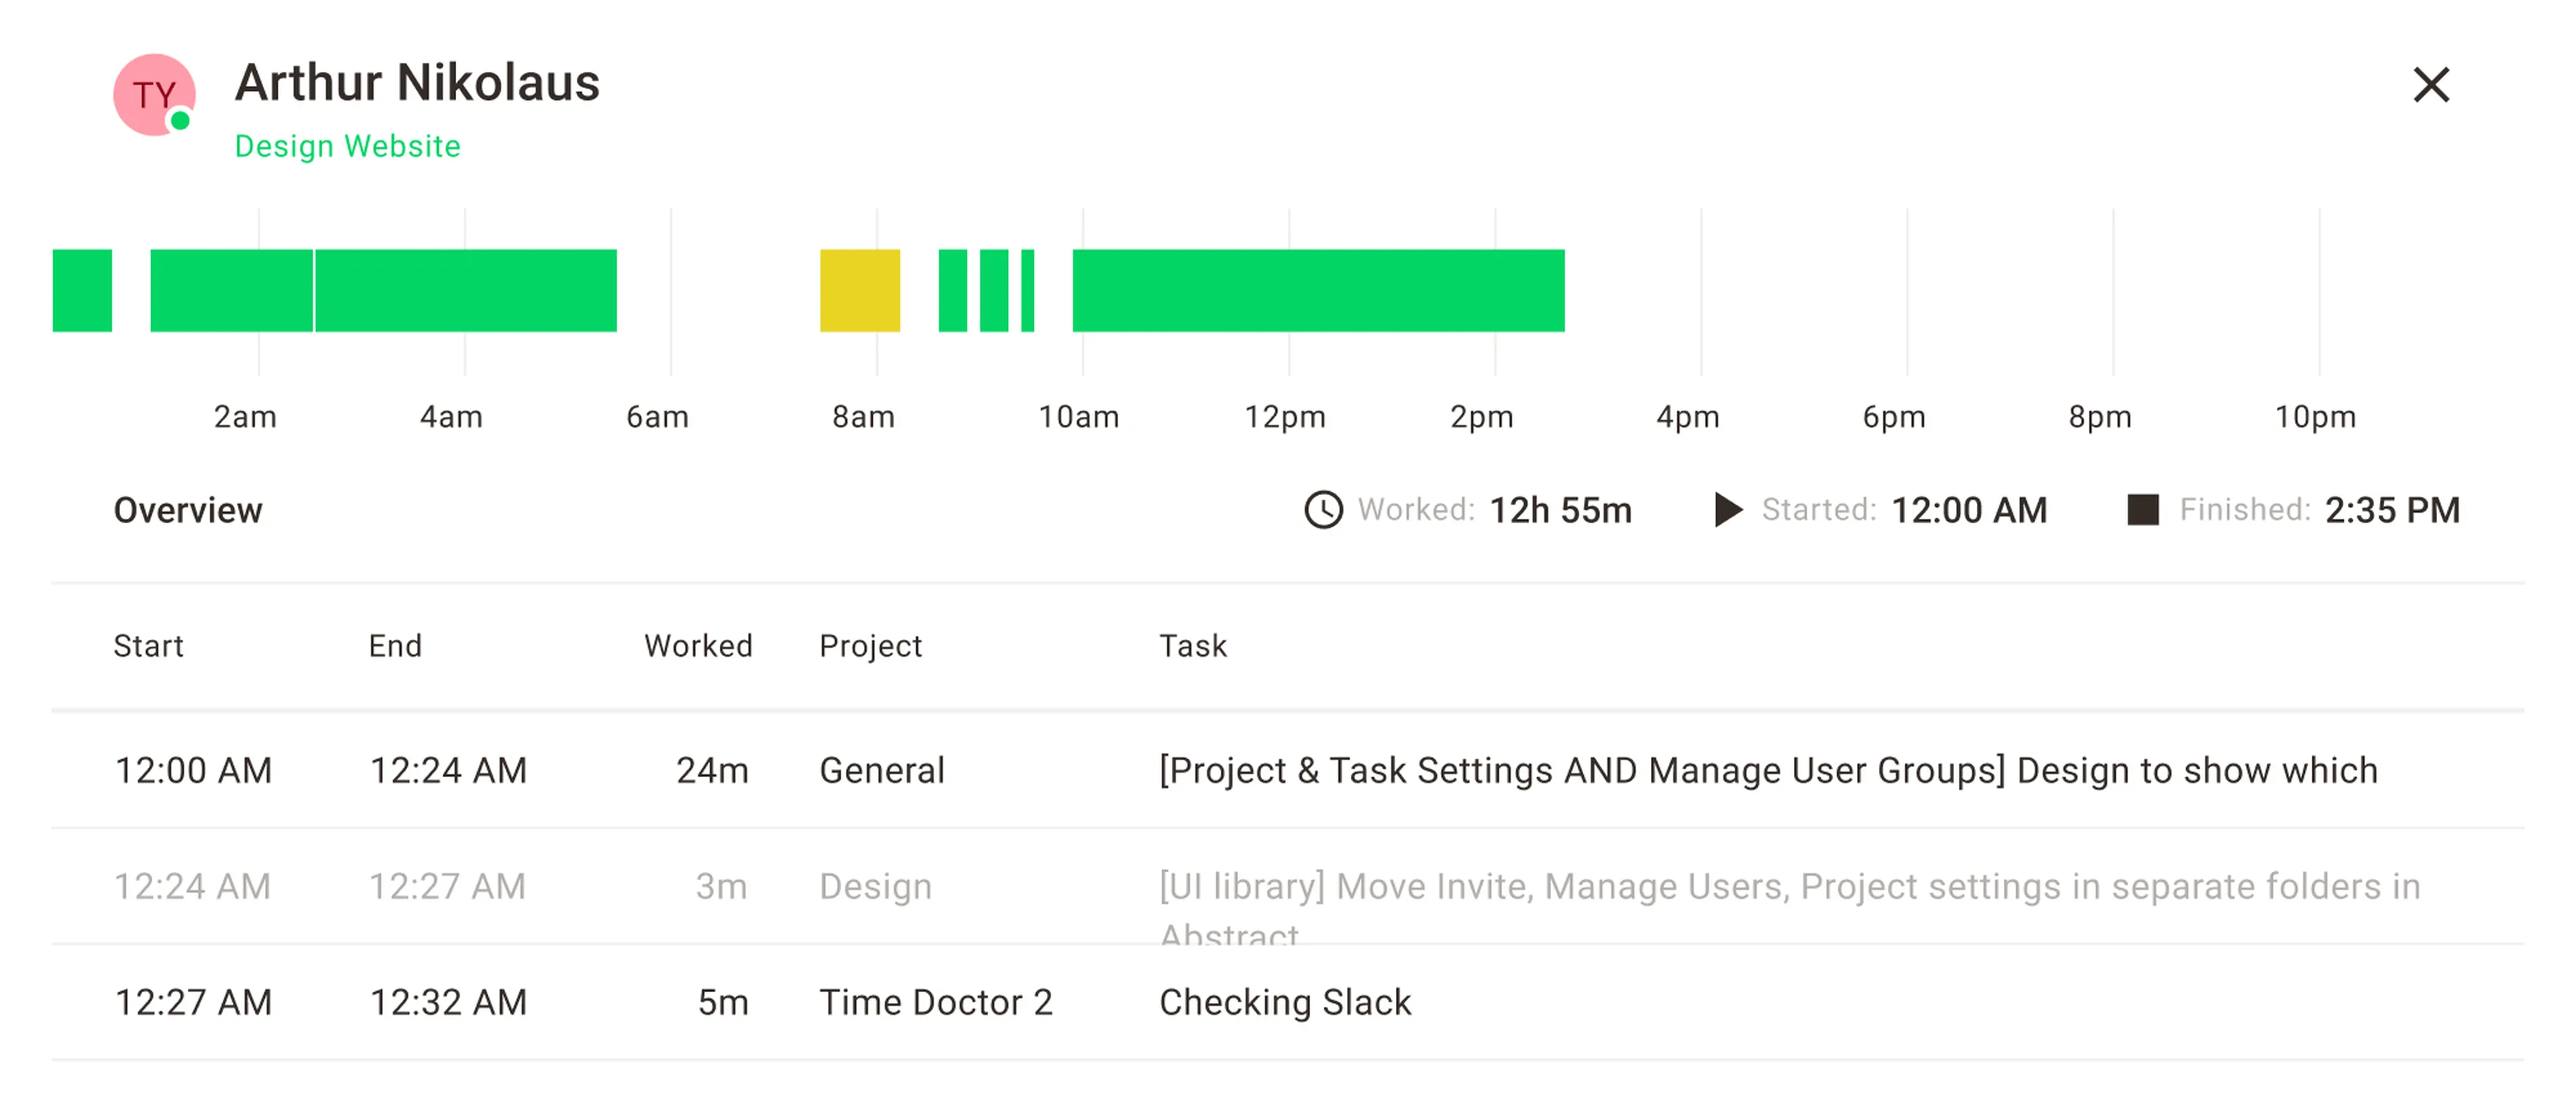
Task: Select the long green block spanning 12pm
Action: click(1318, 290)
